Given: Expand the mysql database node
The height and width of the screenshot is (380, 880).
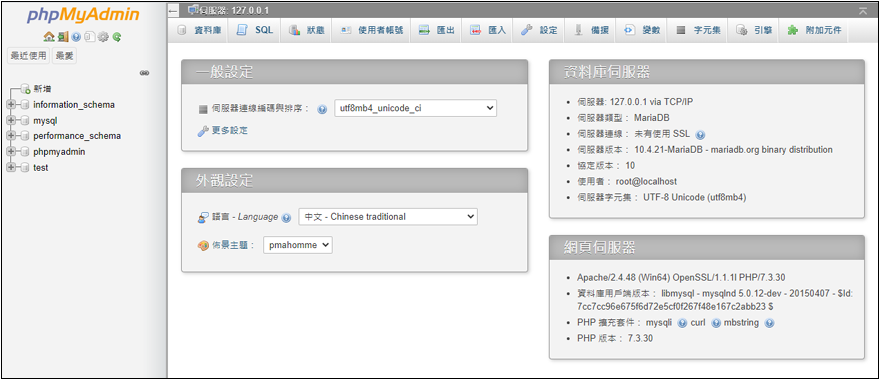Looking at the screenshot, I should click(10, 121).
